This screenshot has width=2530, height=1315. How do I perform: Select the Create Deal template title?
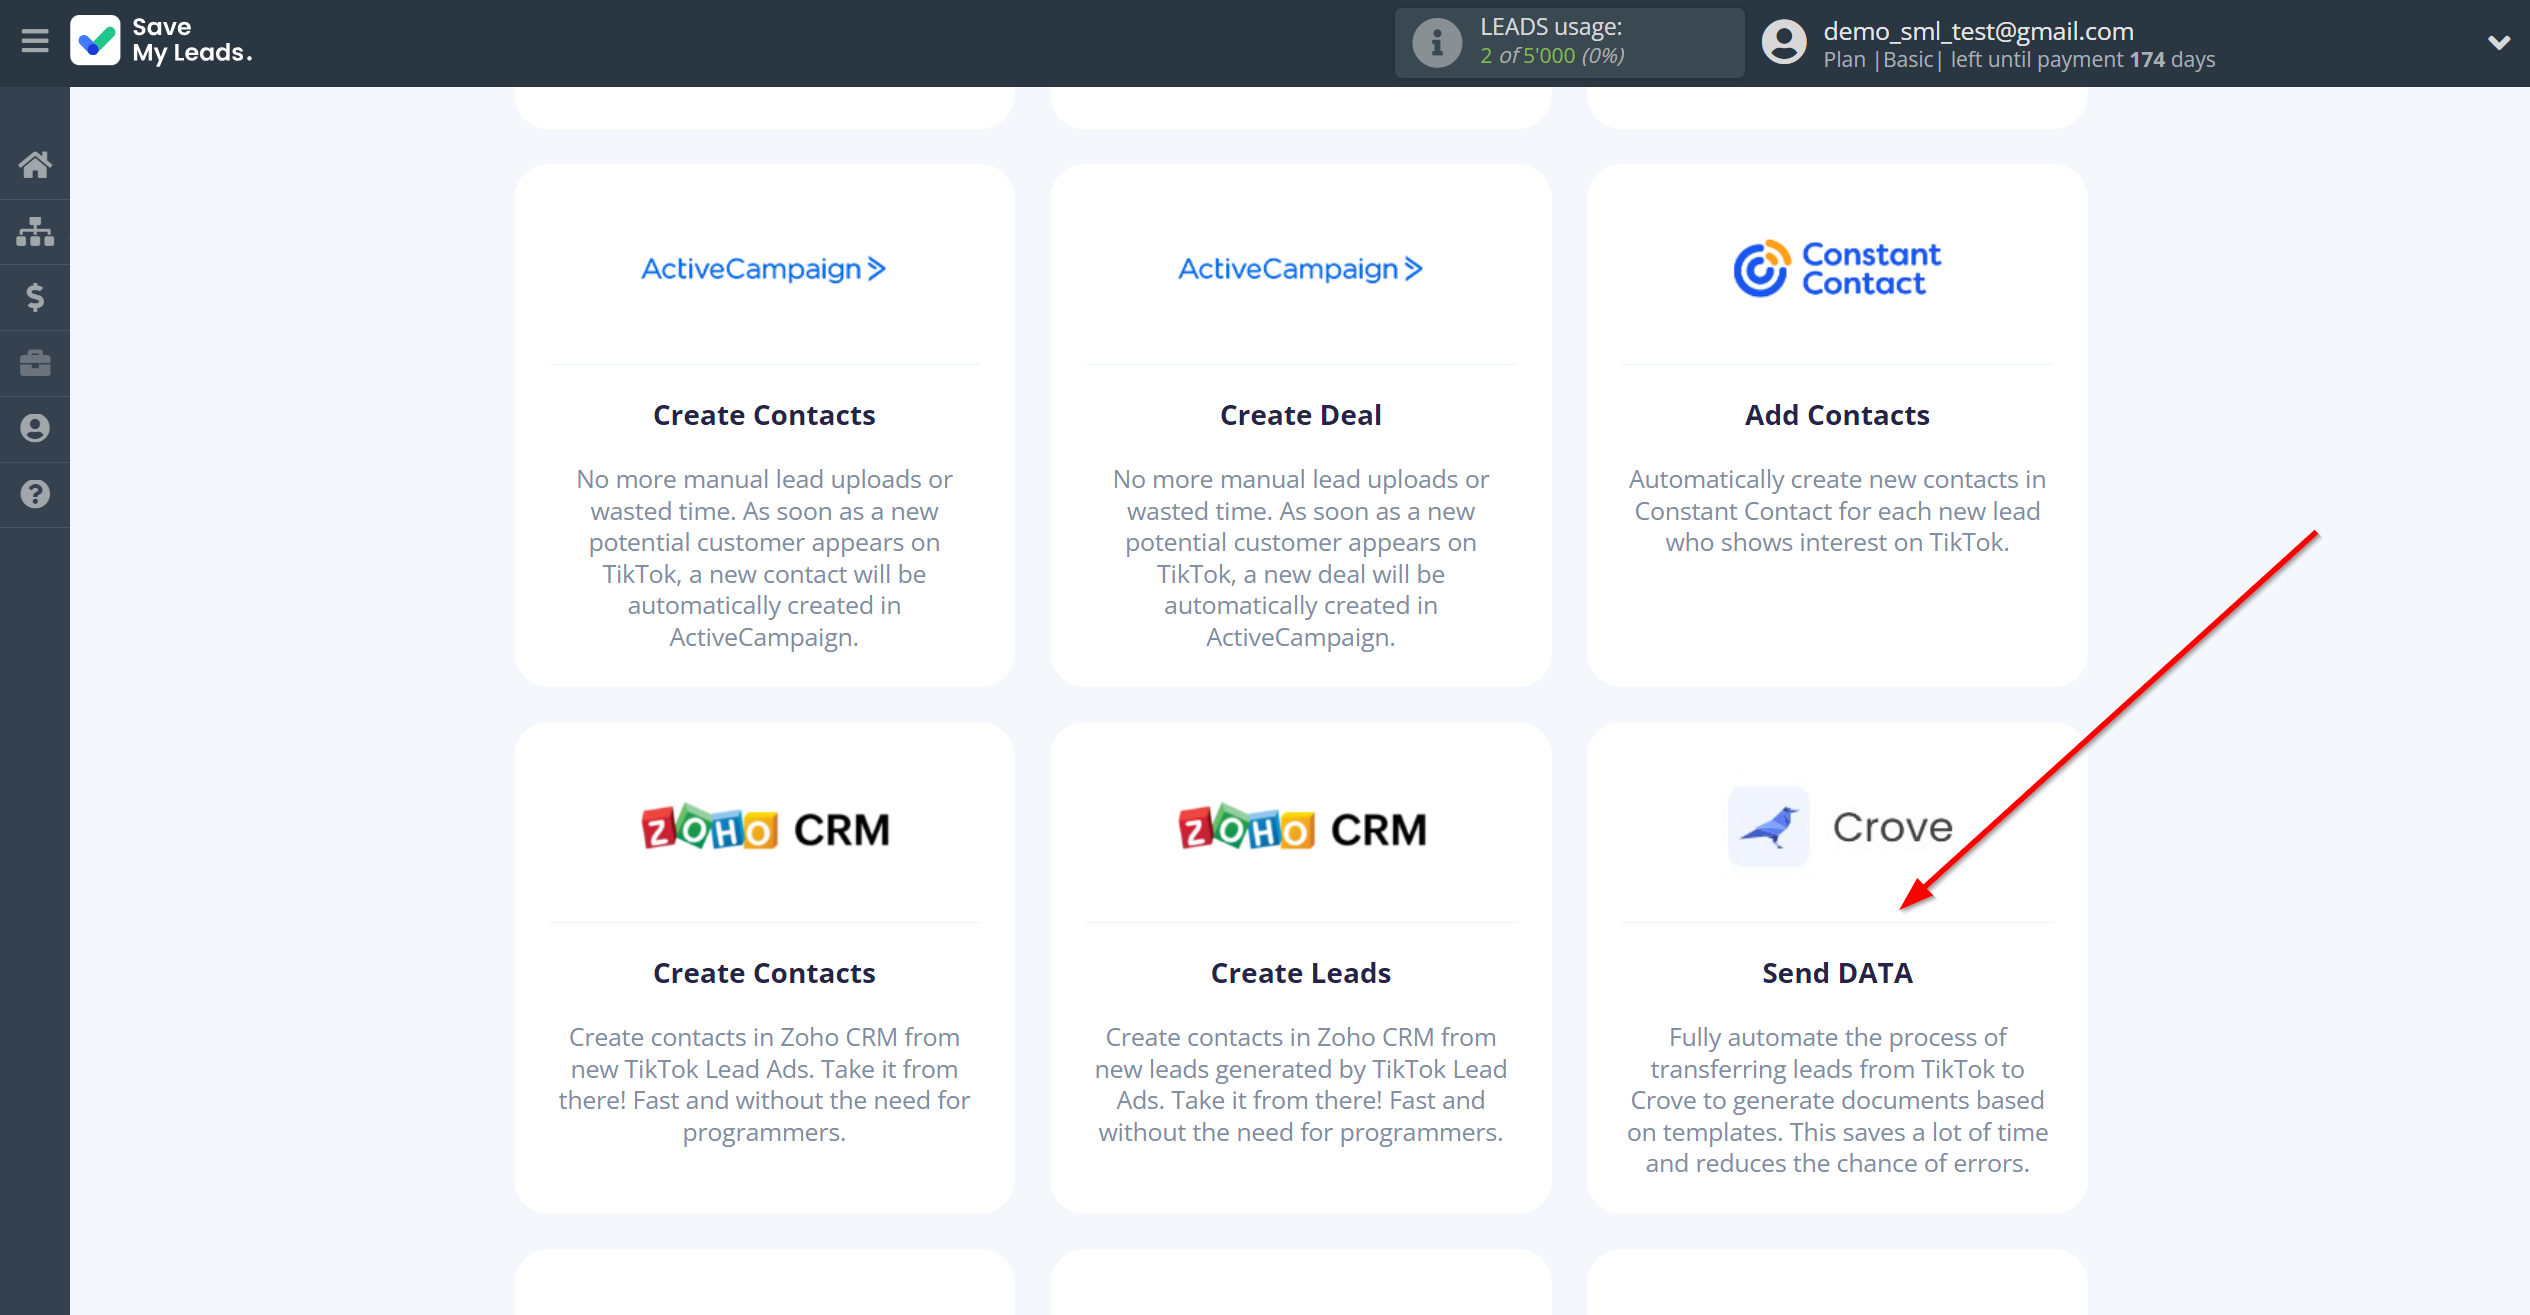(1300, 415)
